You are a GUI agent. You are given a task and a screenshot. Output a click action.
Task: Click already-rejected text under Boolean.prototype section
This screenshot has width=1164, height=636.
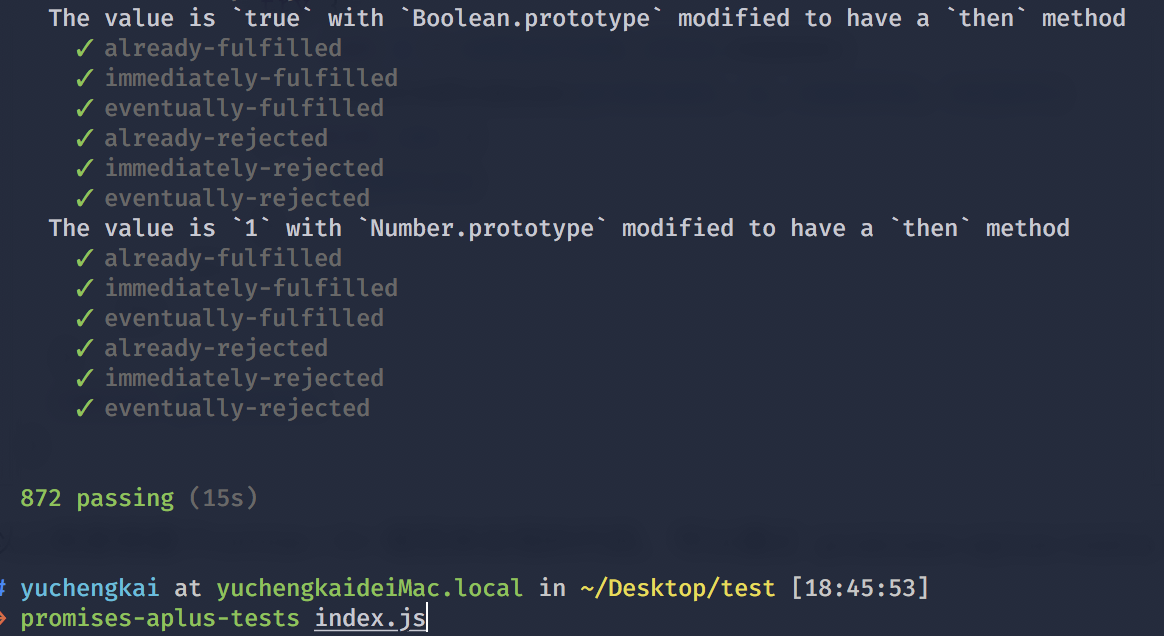[216, 138]
